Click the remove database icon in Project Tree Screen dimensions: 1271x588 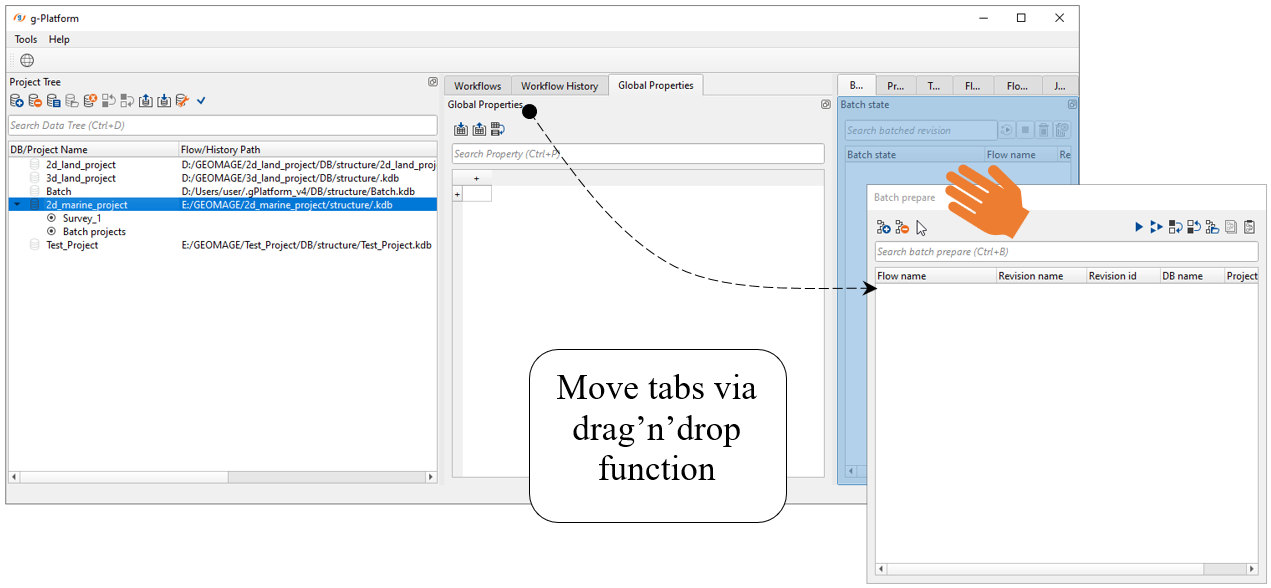click(x=35, y=101)
